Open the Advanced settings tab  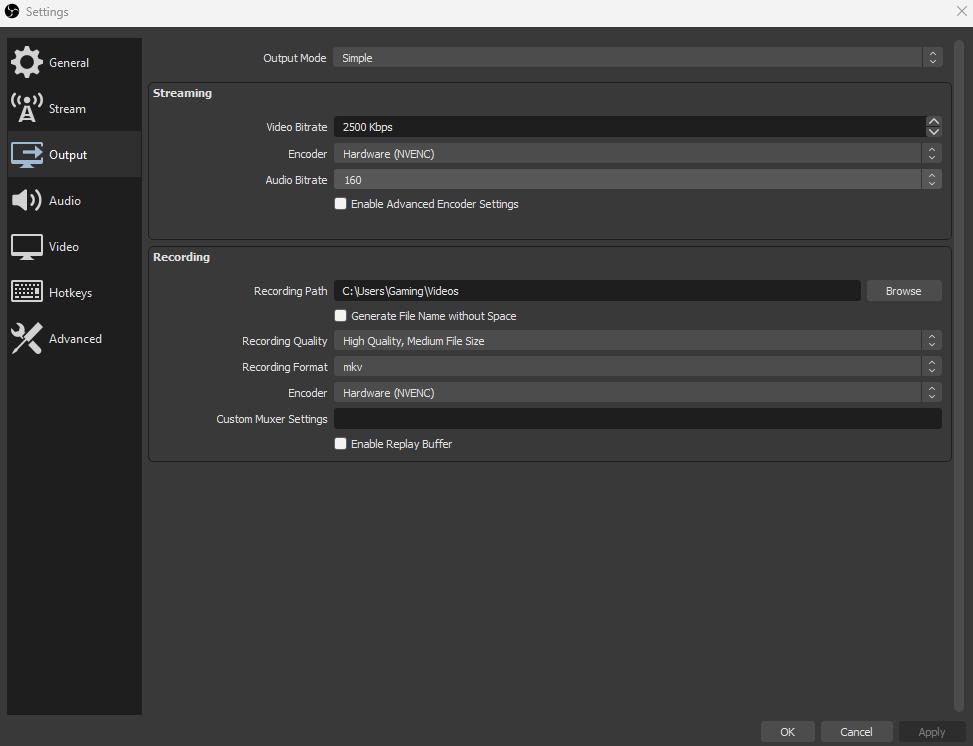coord(74,338)
